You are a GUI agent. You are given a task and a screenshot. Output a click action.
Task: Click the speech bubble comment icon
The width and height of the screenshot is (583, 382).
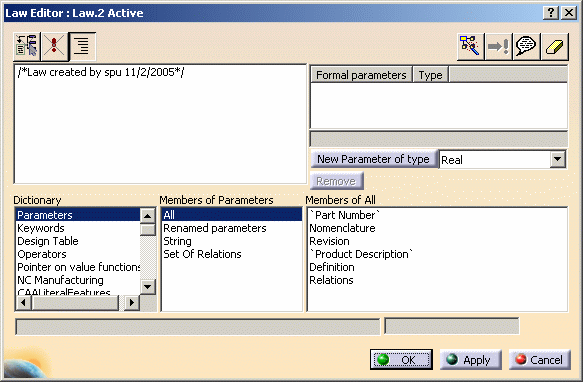(x=526, y=46)
